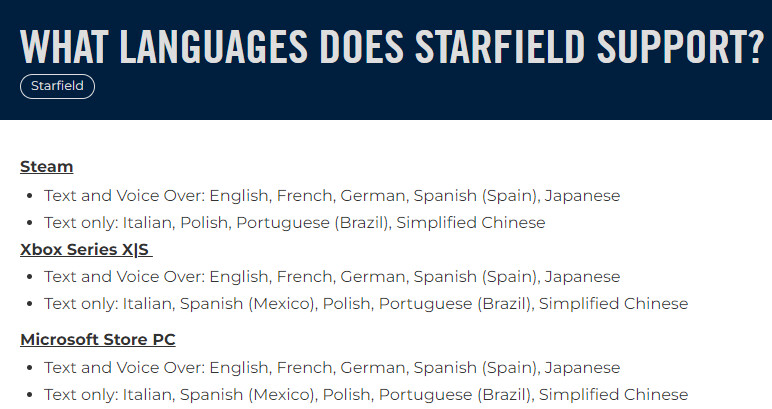This screenshot has width=772, height=409.
Task: Click Xbox Series X|S "Text and Voice Over" line
Action: click(332, 276)
